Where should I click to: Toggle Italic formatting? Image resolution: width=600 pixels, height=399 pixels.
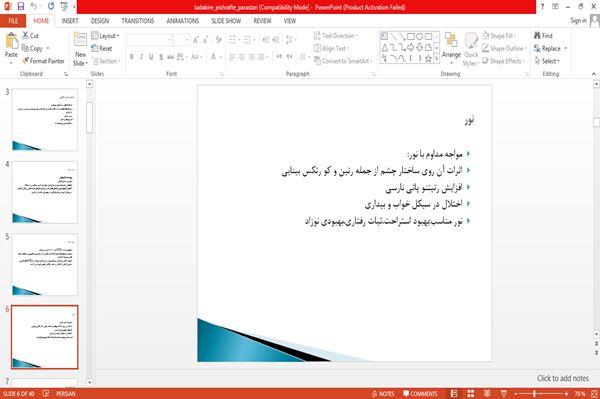(141, 57)
